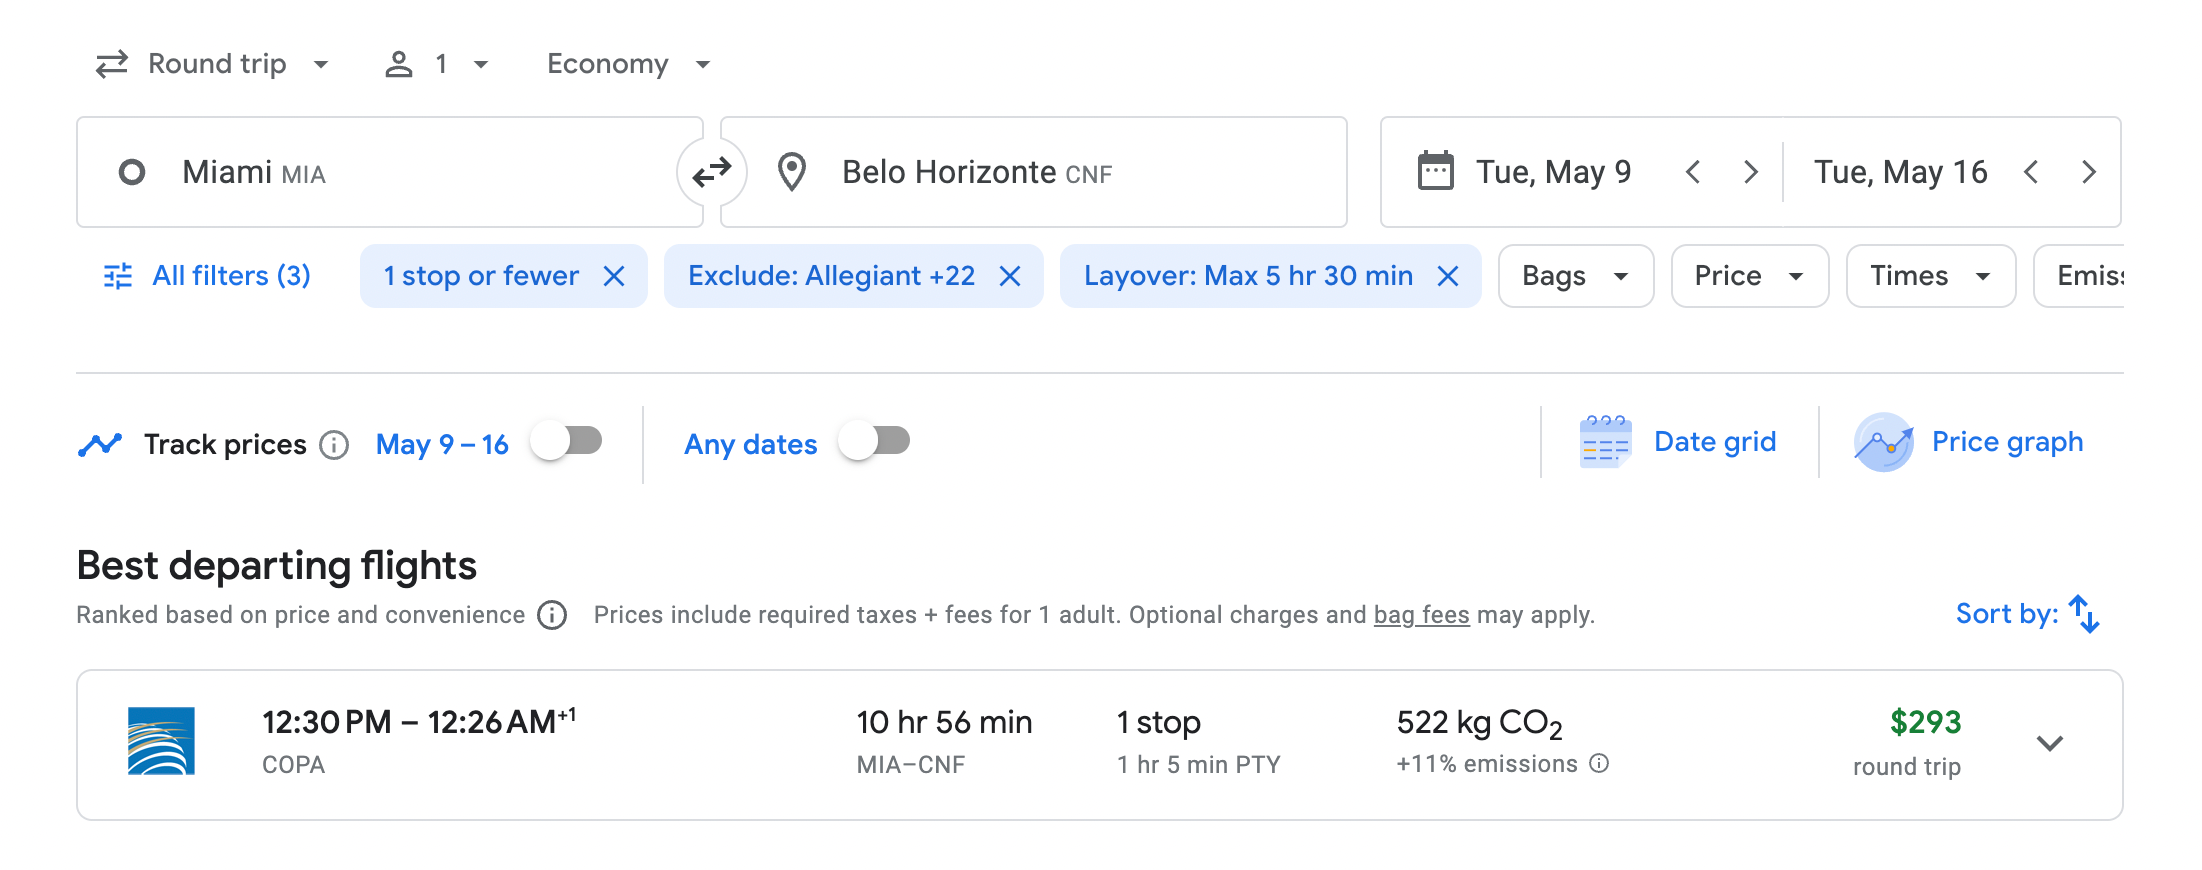Open the Bags filter menu
Screen dimensions: 2202x870
click(x=1575, y=276)
